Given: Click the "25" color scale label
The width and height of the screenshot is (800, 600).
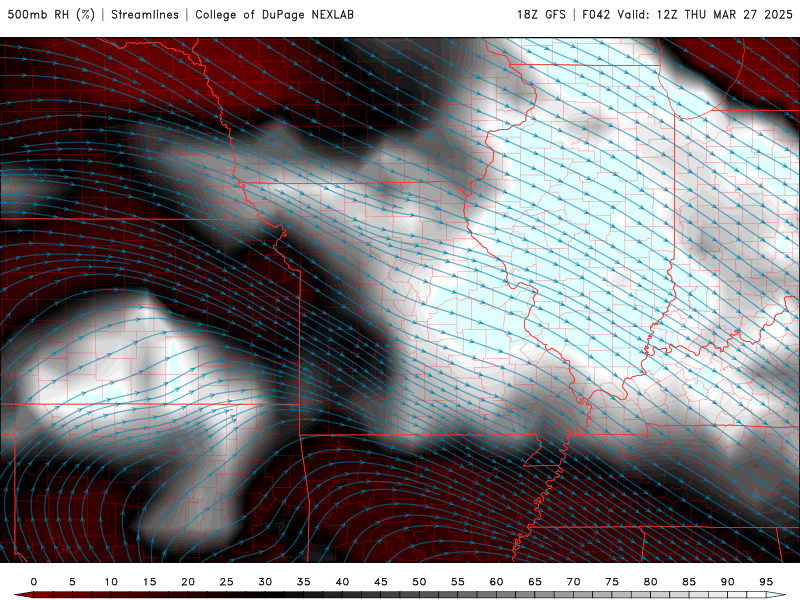Looking at the screenshot, I should [227, 582].
